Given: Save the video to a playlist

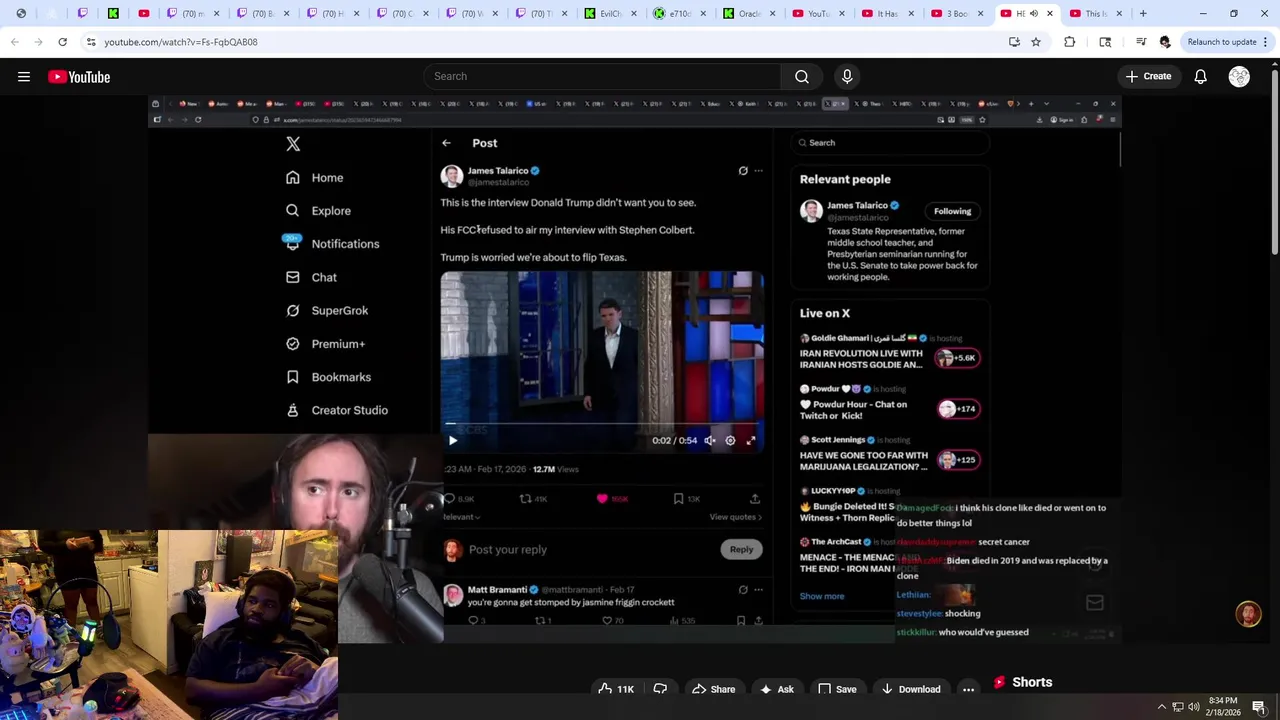Looking at the screenshot, I should coord(837,689).
